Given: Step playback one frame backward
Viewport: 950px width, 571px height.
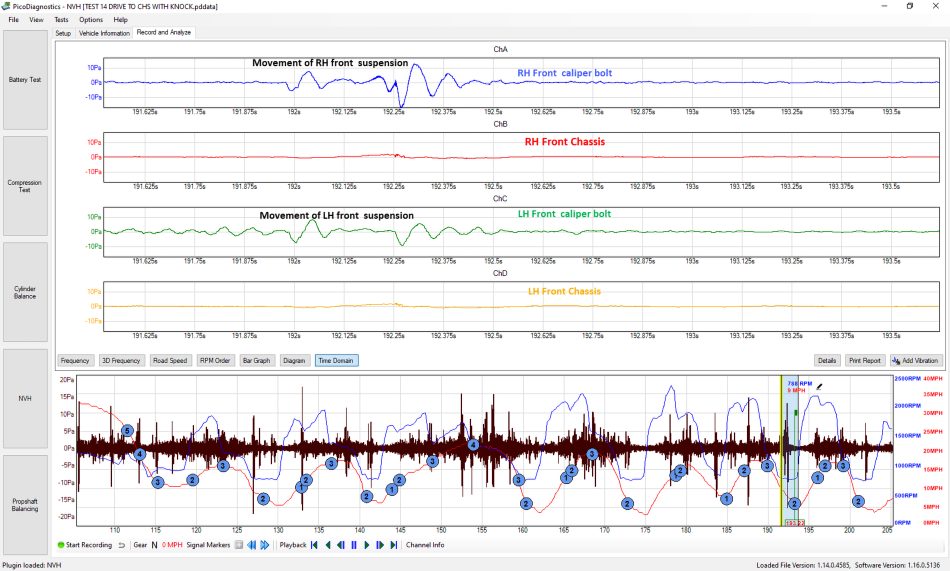Looking at the screenshot, I should [341, 545].
